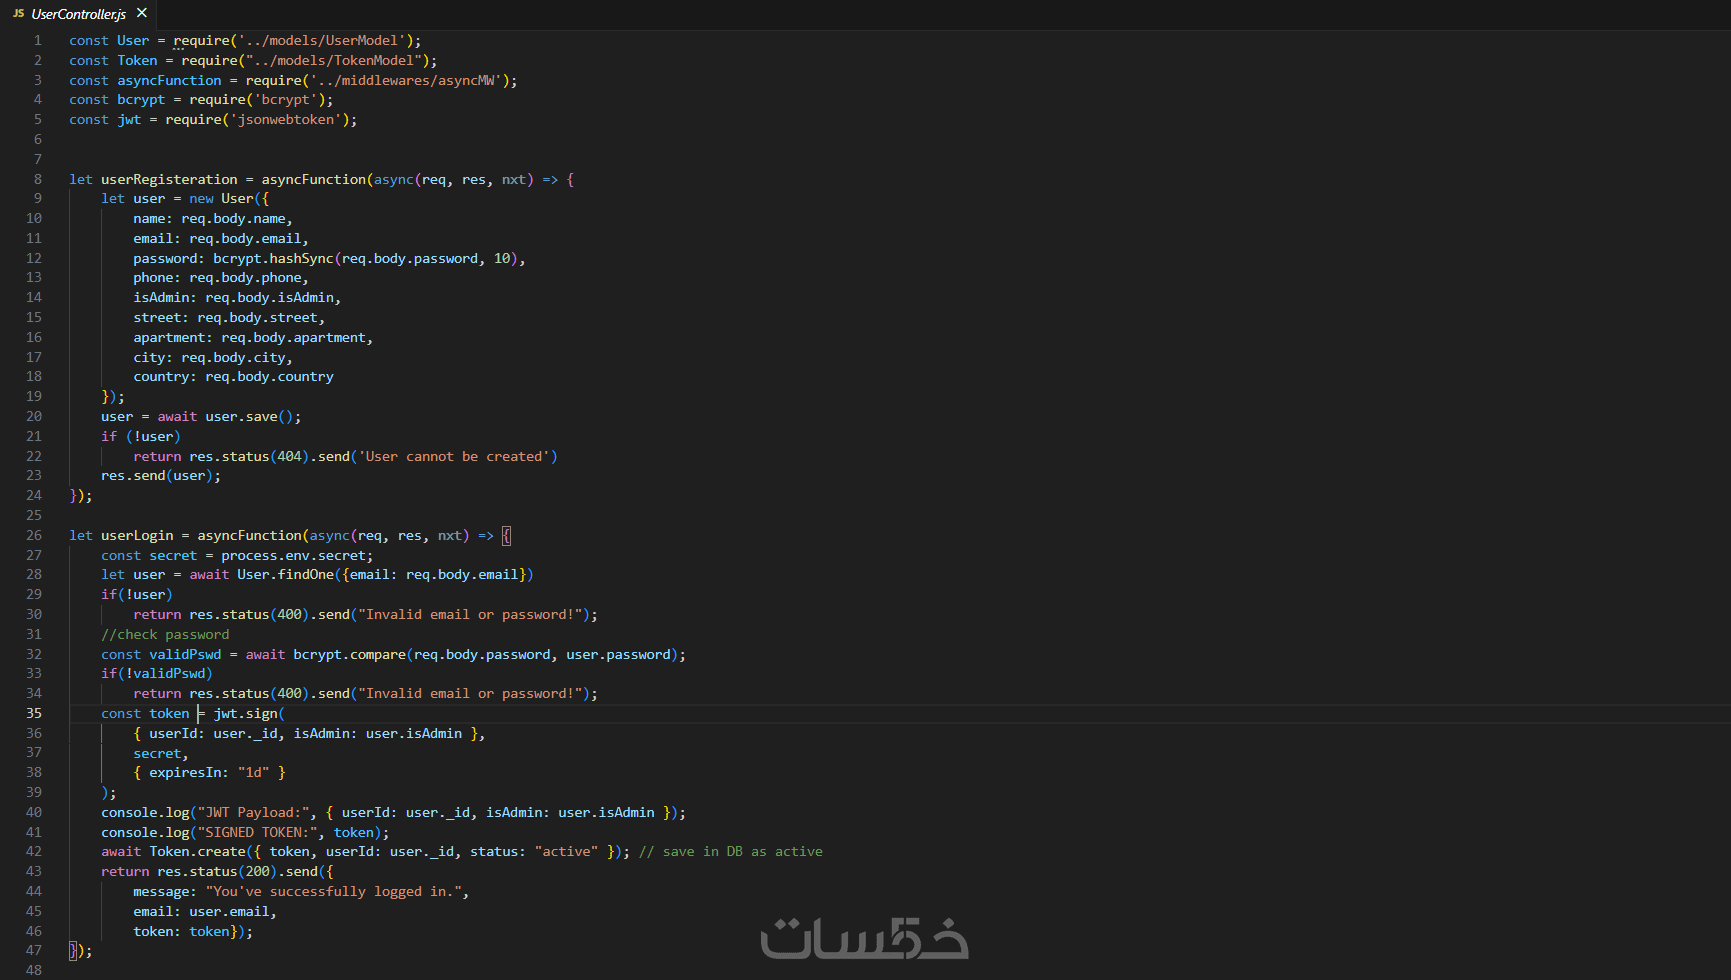Click the 'User.findOne' call
The width and height of the screenshot is (1731, 980).
(x=285, y=574)
